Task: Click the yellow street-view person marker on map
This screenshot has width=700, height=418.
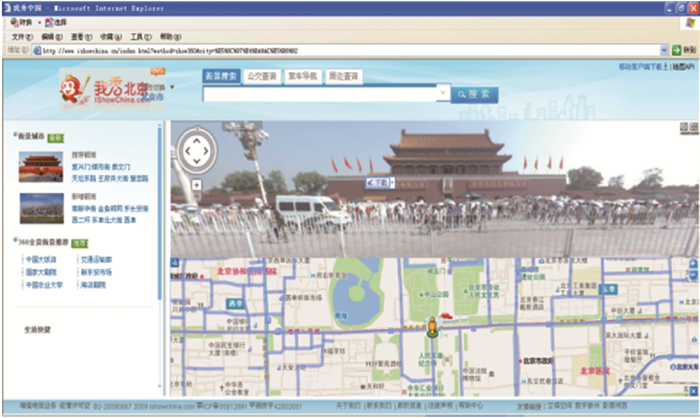Action: click(432, 326)
